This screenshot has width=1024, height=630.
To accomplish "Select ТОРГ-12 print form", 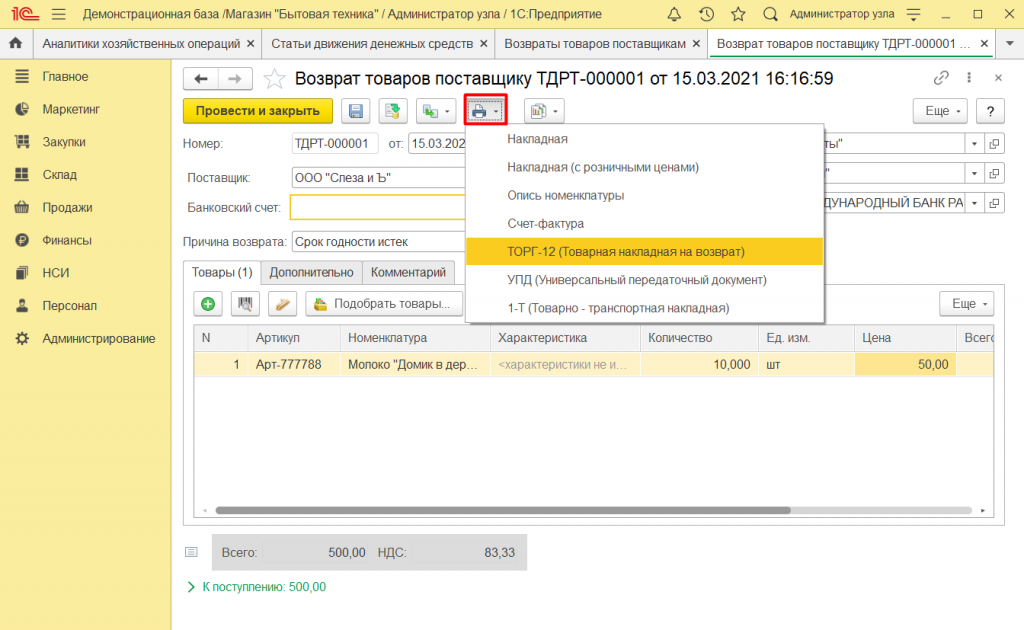I will [626, 251].
